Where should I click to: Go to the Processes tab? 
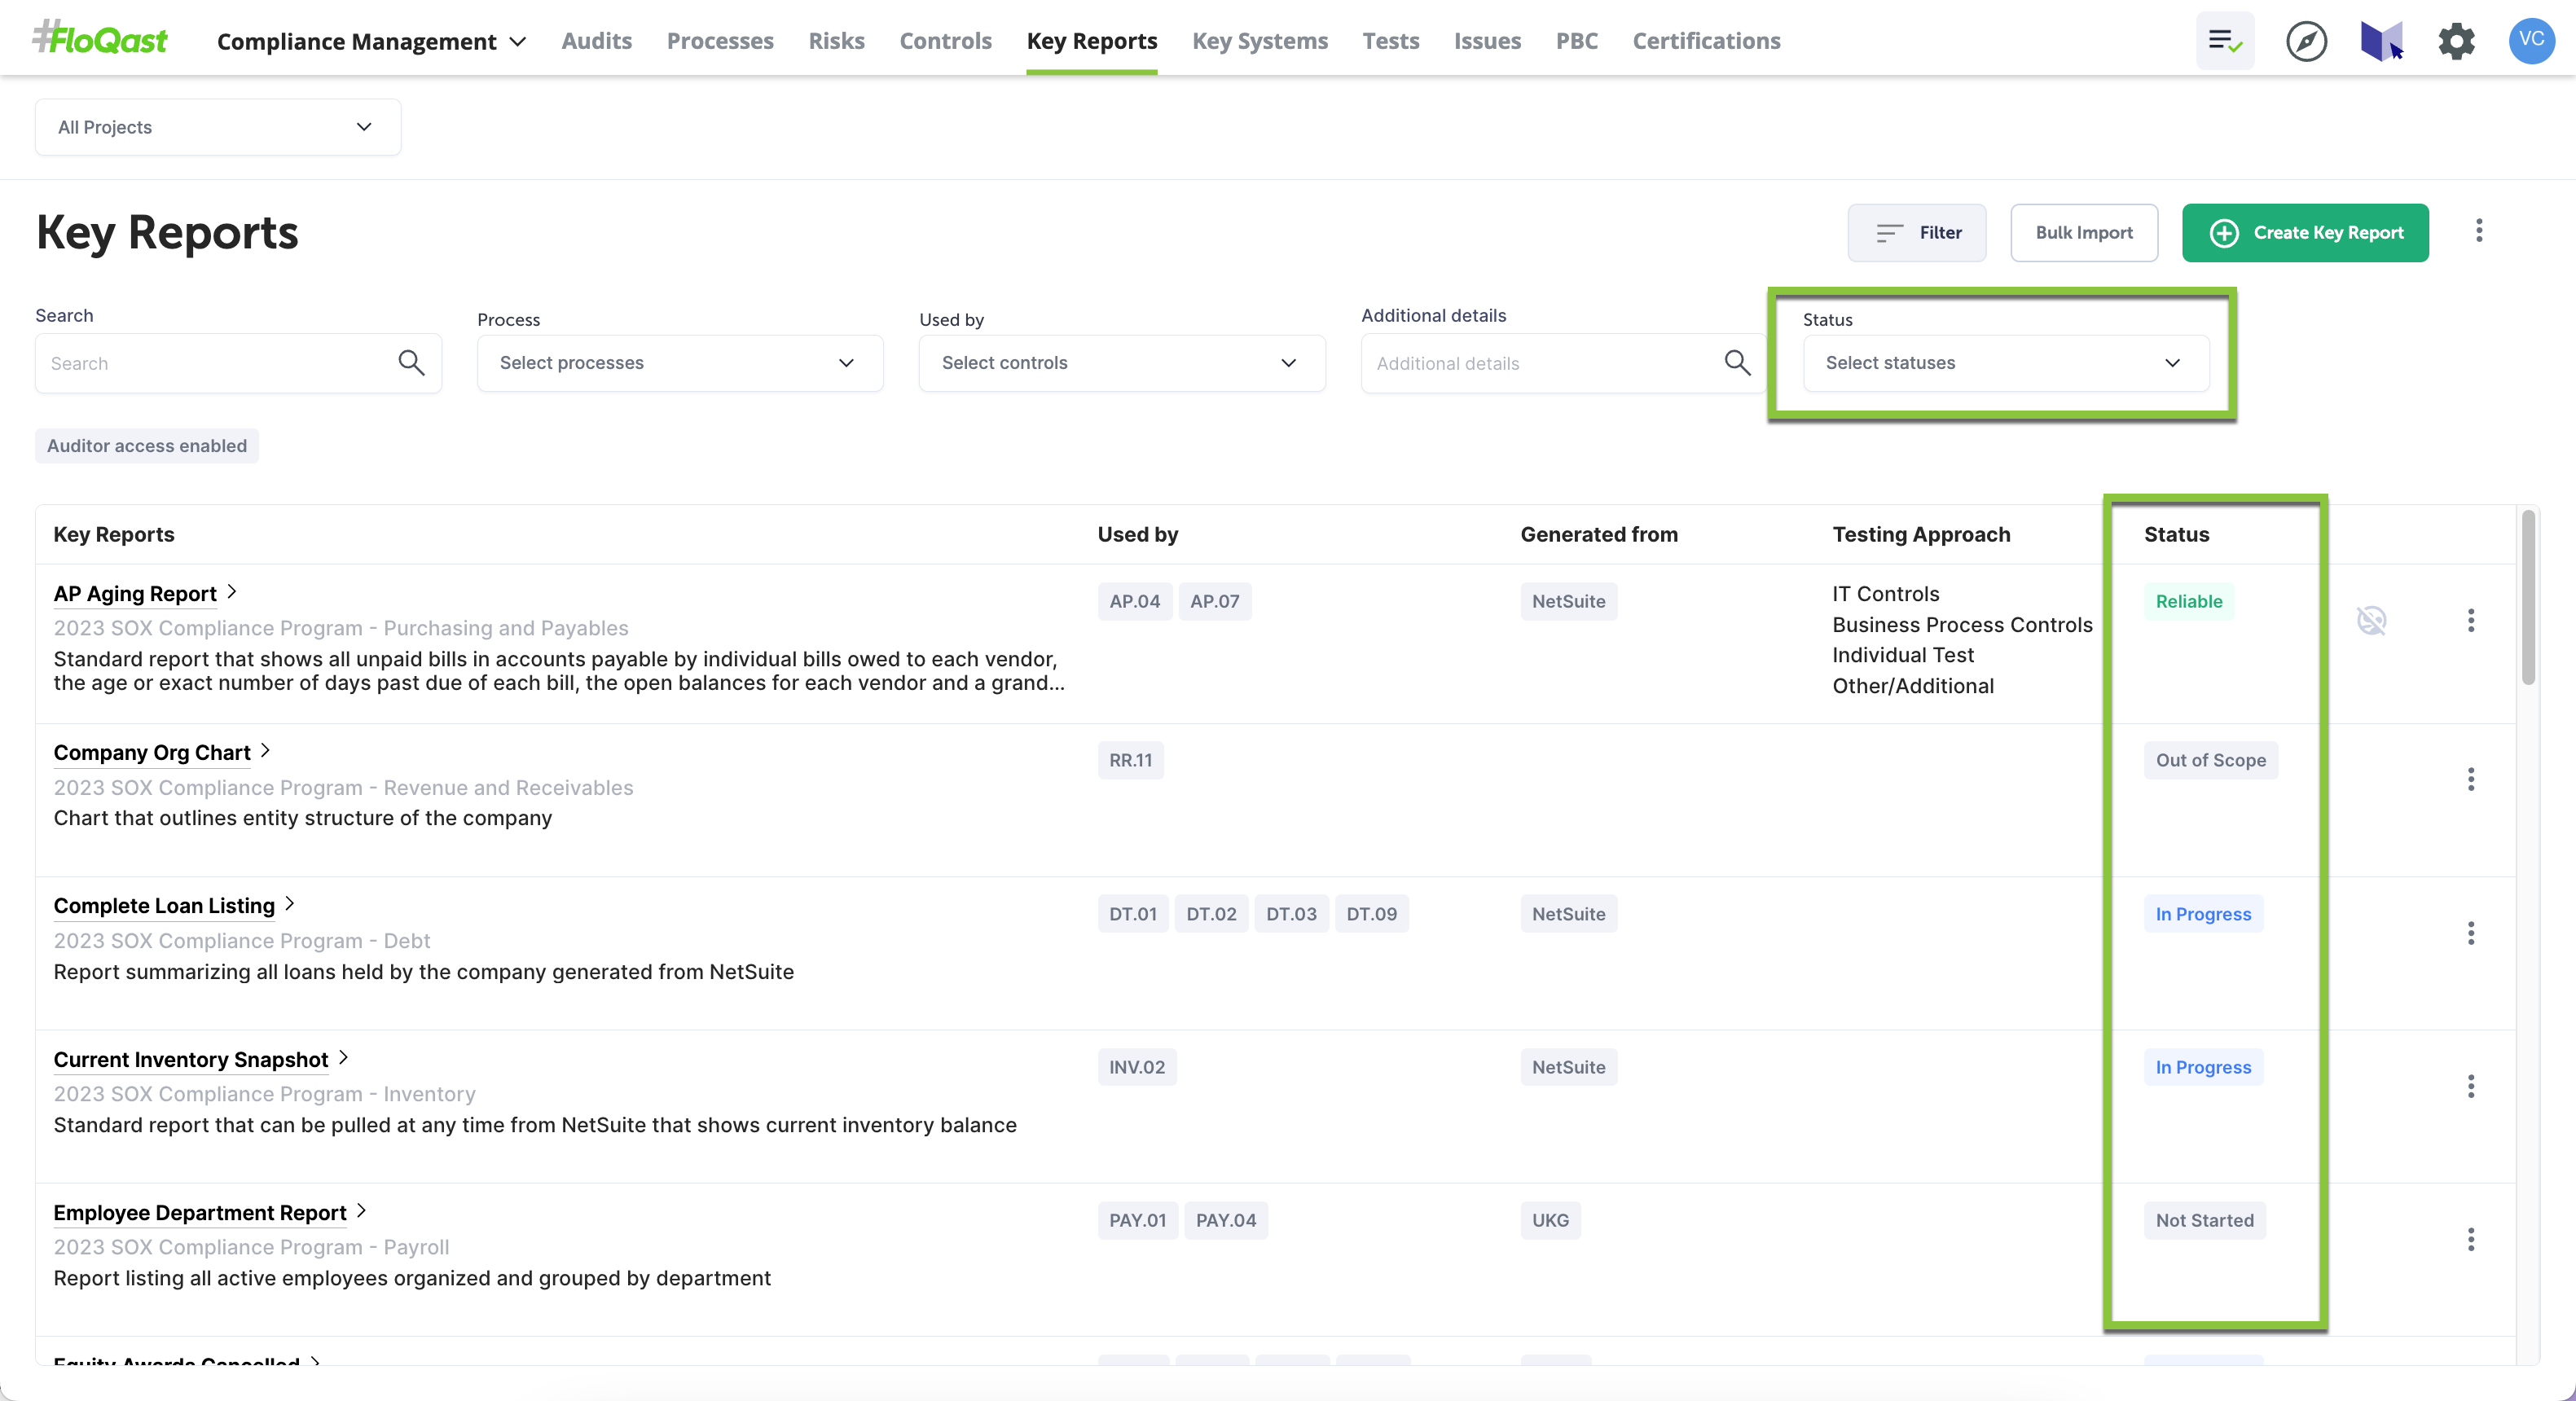tap(720, 41)
